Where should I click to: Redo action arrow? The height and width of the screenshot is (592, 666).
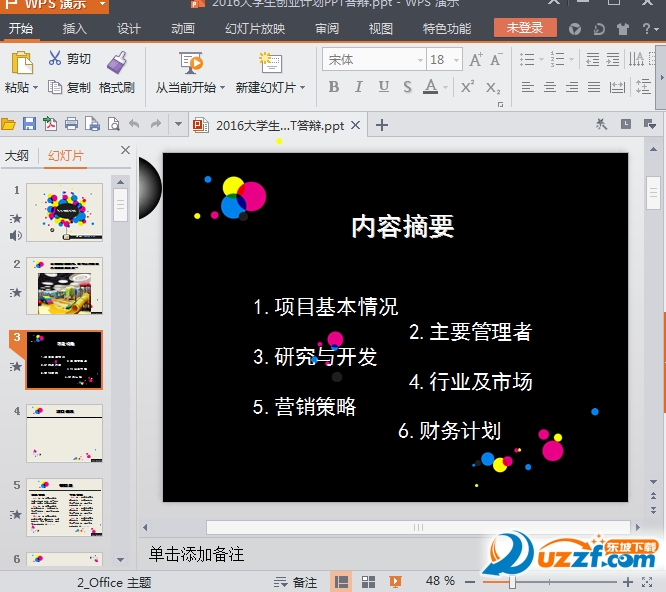[156, 124]
